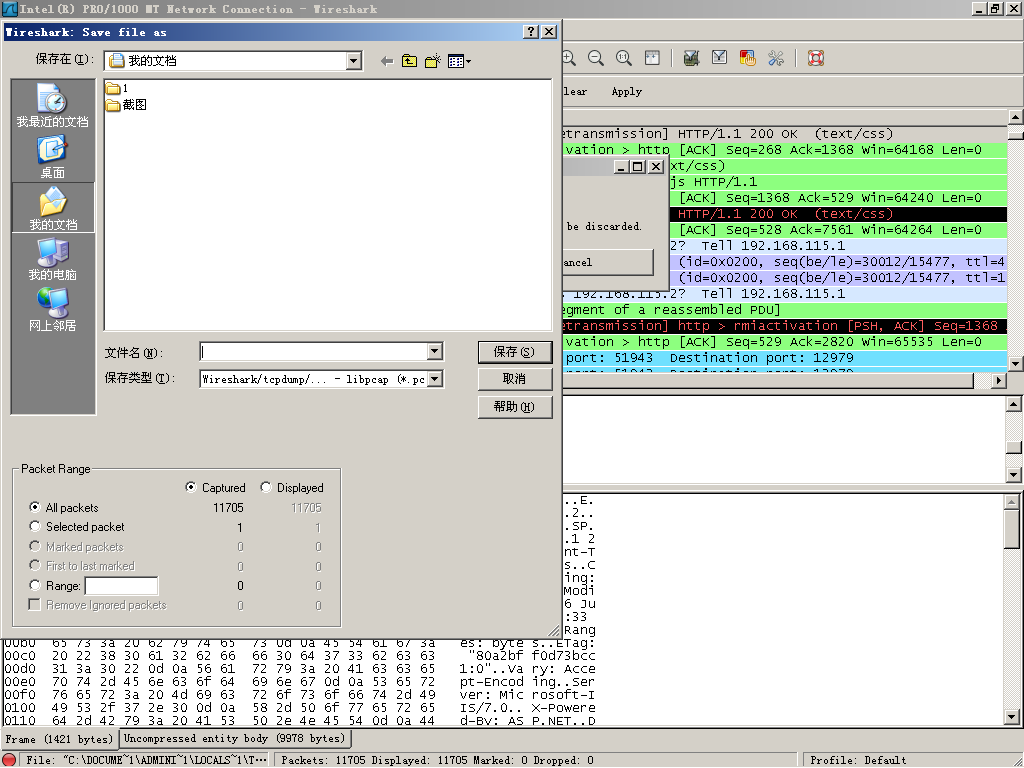Click the 取消 cancel button

(x=515, y=379)
